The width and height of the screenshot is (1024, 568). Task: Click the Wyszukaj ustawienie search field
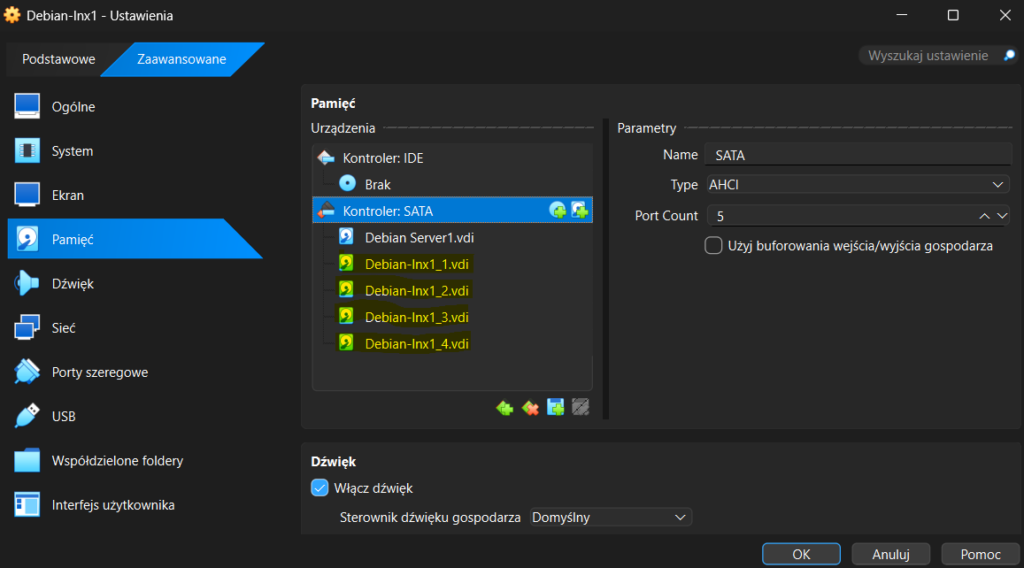[927, 56]
